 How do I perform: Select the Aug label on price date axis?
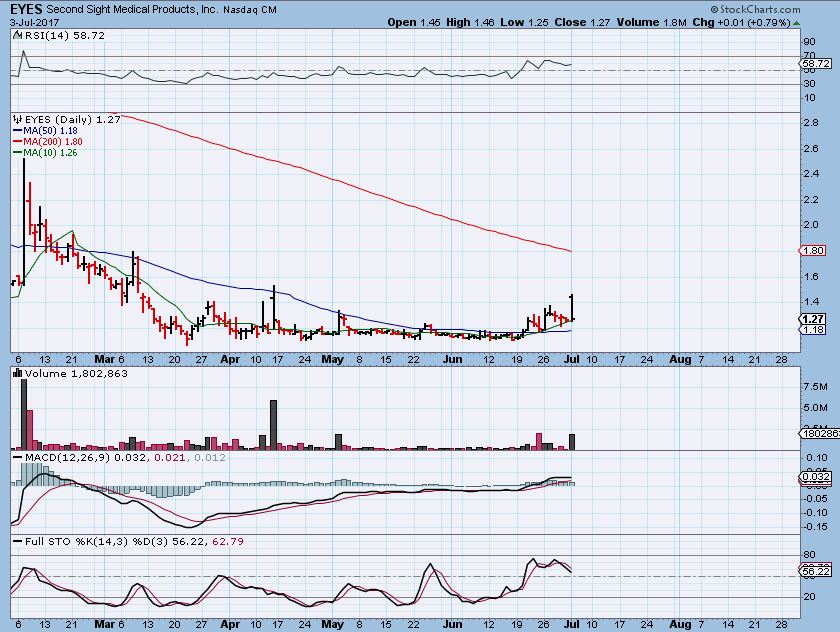[x=680, y=357]
